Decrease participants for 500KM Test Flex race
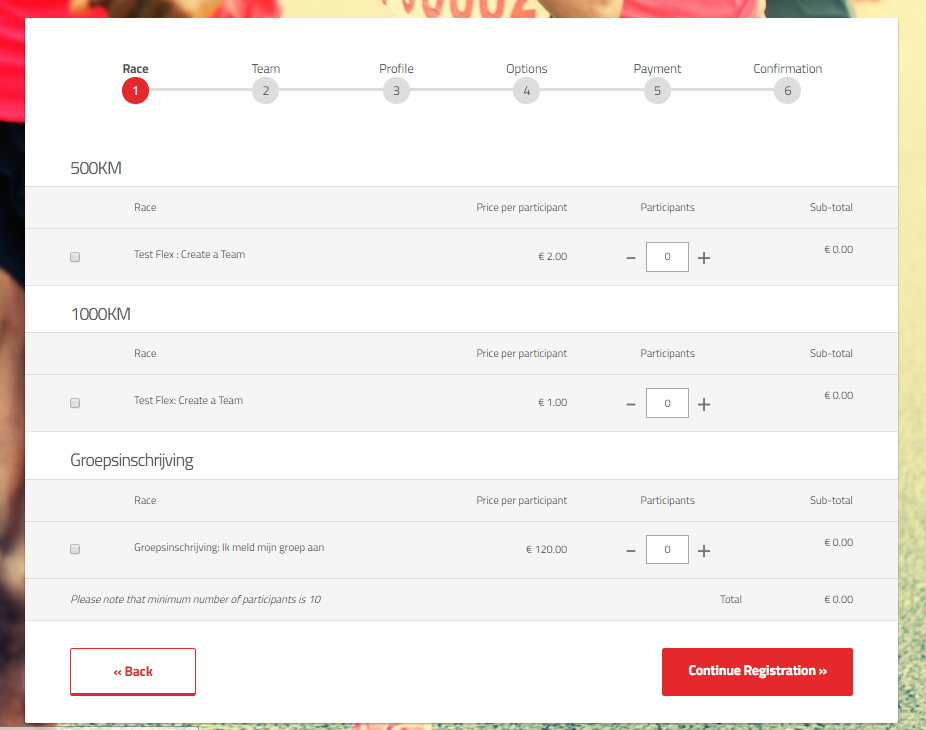The height and width of the screenshot is (730, 926). (631, 258)
